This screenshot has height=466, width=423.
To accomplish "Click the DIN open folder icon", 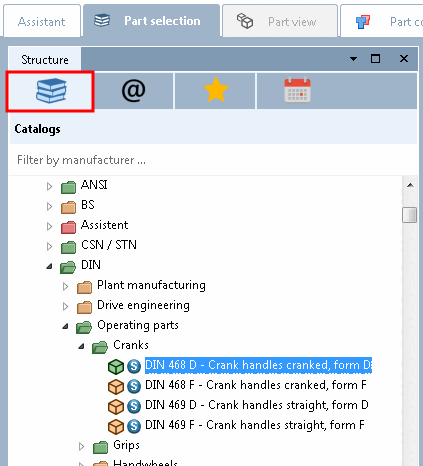I will (x=68, y=267).
